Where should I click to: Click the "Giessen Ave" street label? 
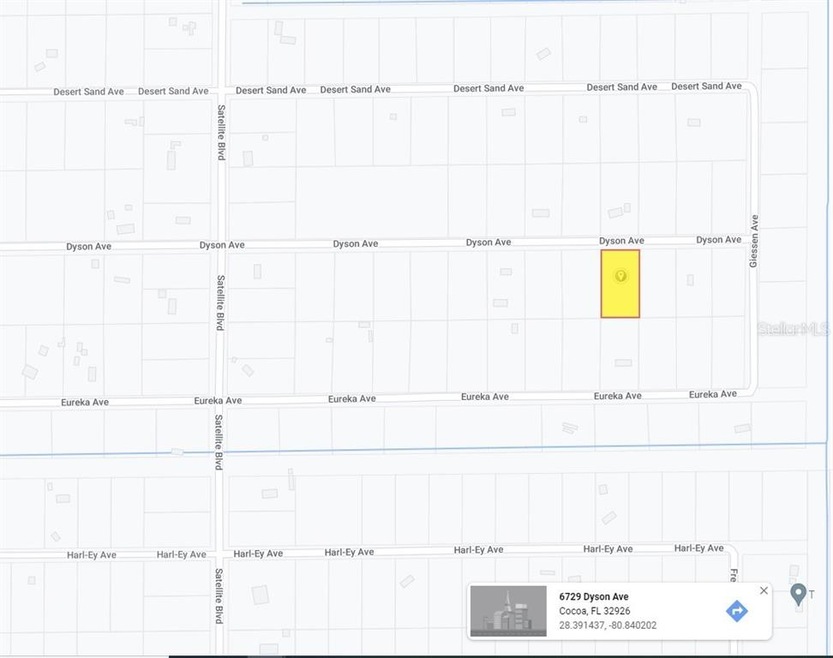point(753,241)
